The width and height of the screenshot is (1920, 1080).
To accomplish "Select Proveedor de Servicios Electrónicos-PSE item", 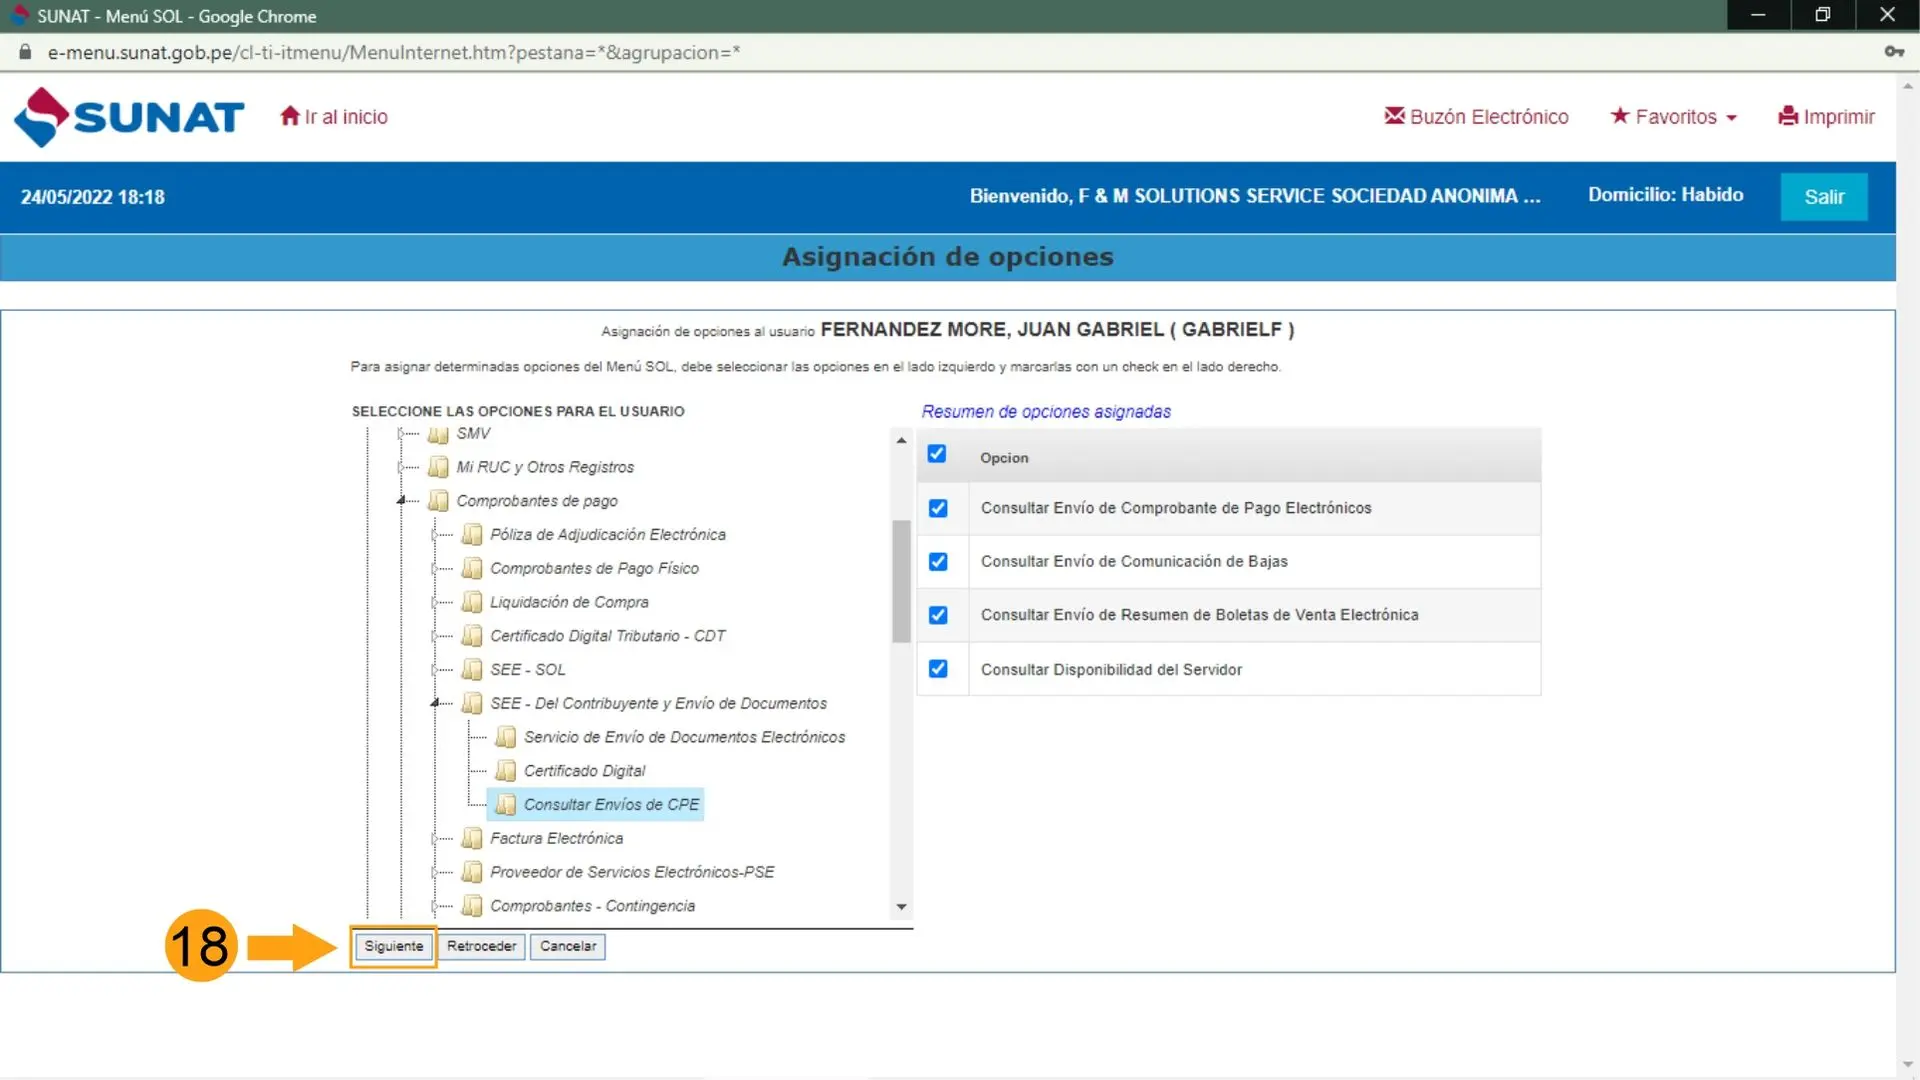I will [632, 872].
